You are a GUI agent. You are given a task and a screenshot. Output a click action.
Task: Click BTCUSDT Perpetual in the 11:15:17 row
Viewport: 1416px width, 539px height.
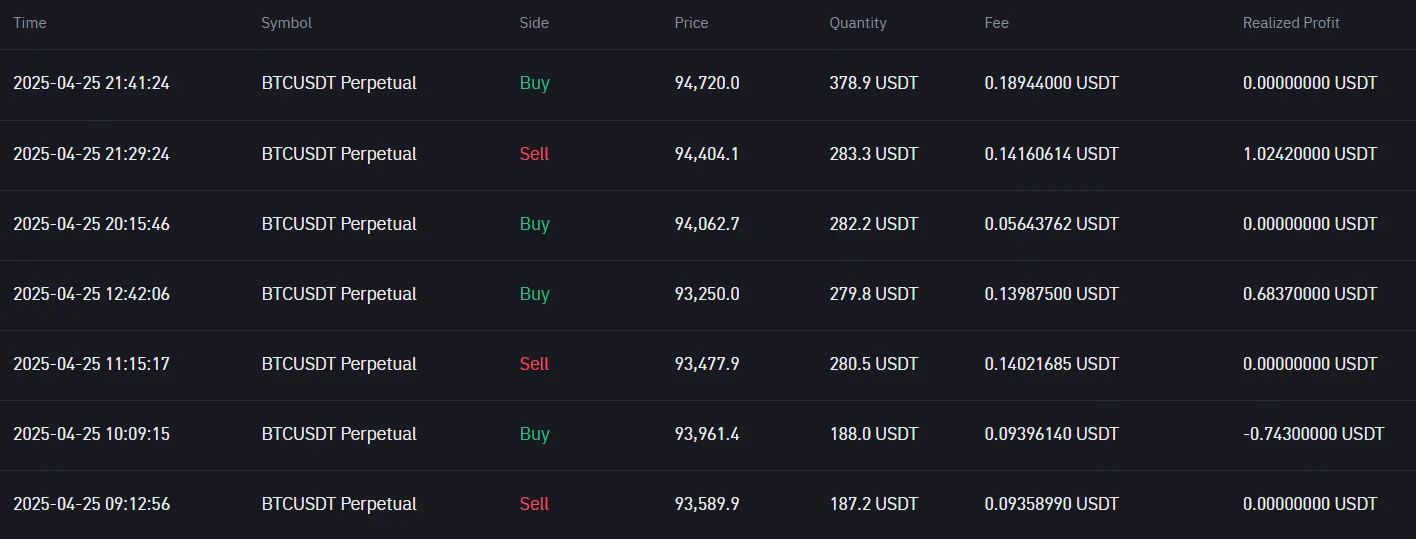(x=339, y=364)
